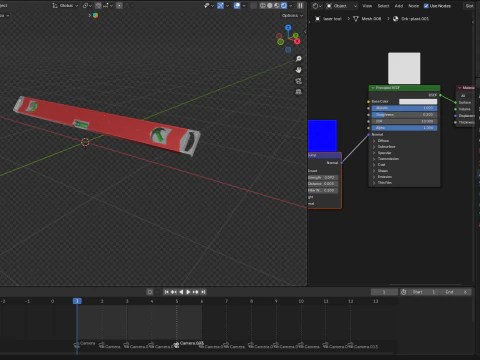Toggle the show gizmo button
This screenshot has height=360, width=480.
220,5
